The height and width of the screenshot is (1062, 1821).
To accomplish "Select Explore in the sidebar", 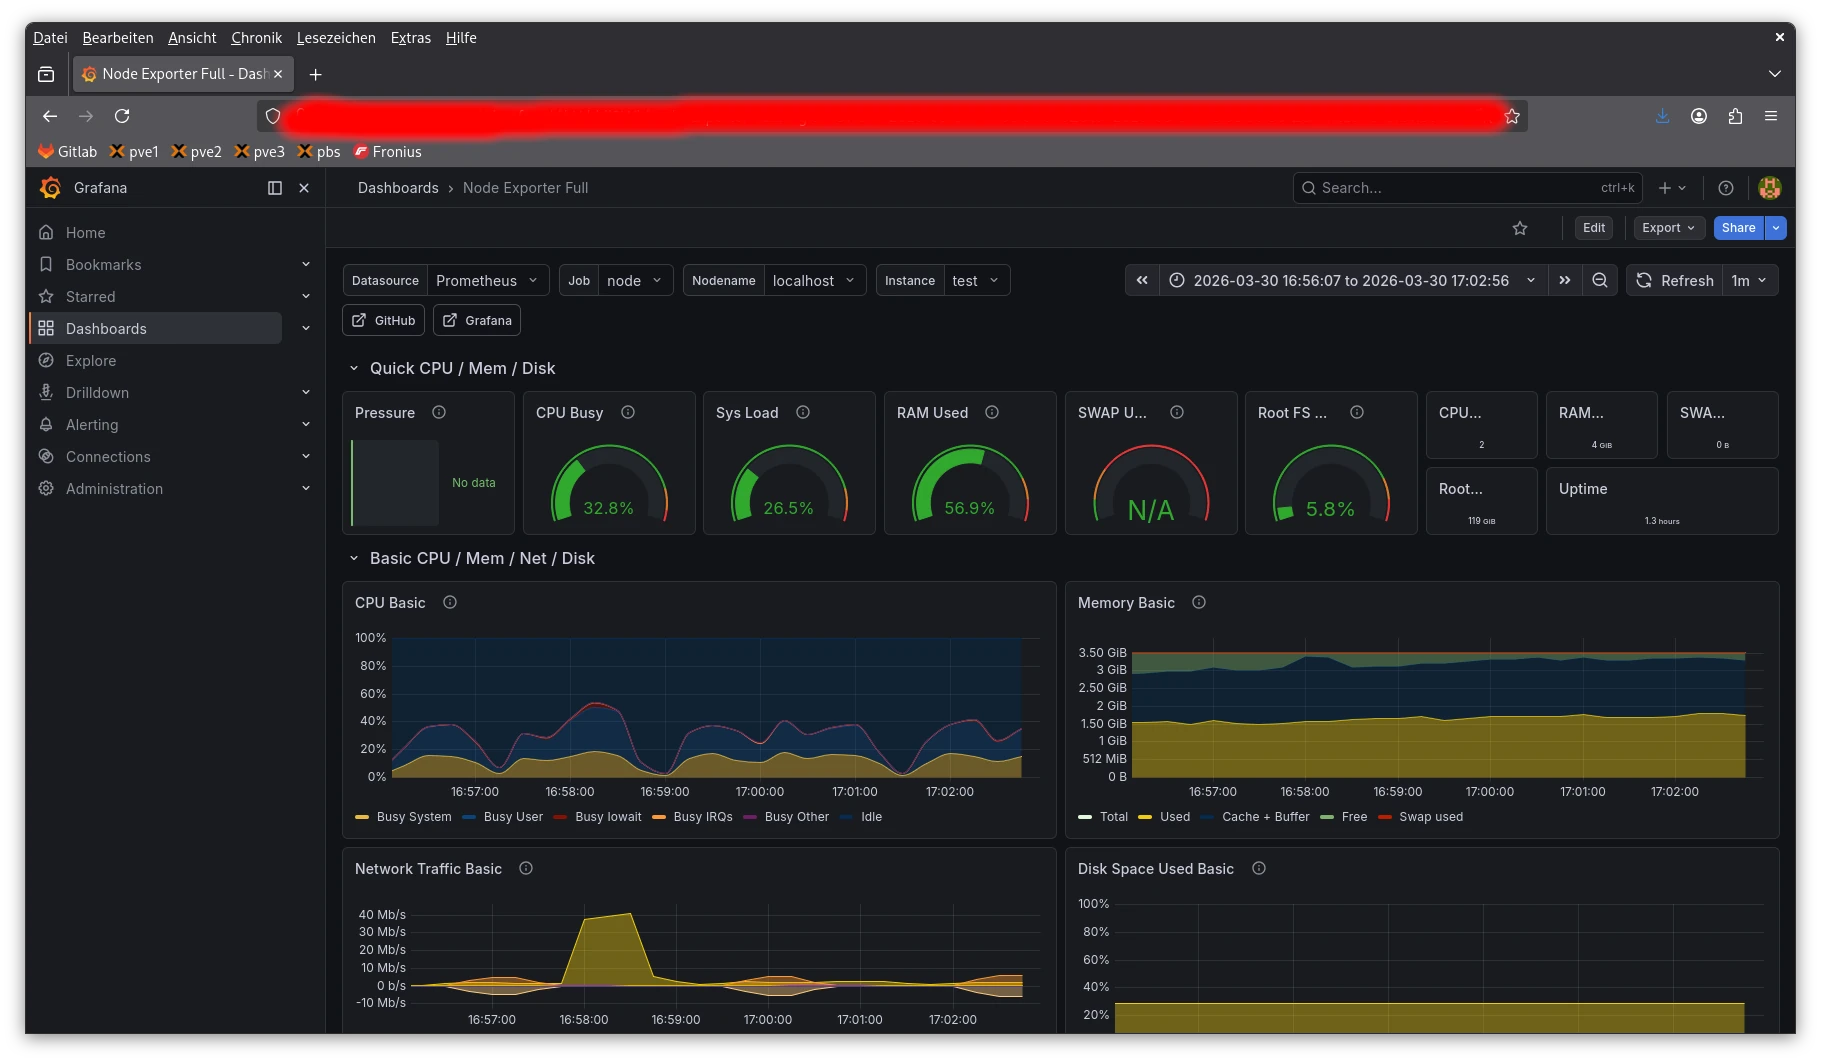I will pos(91,361).
